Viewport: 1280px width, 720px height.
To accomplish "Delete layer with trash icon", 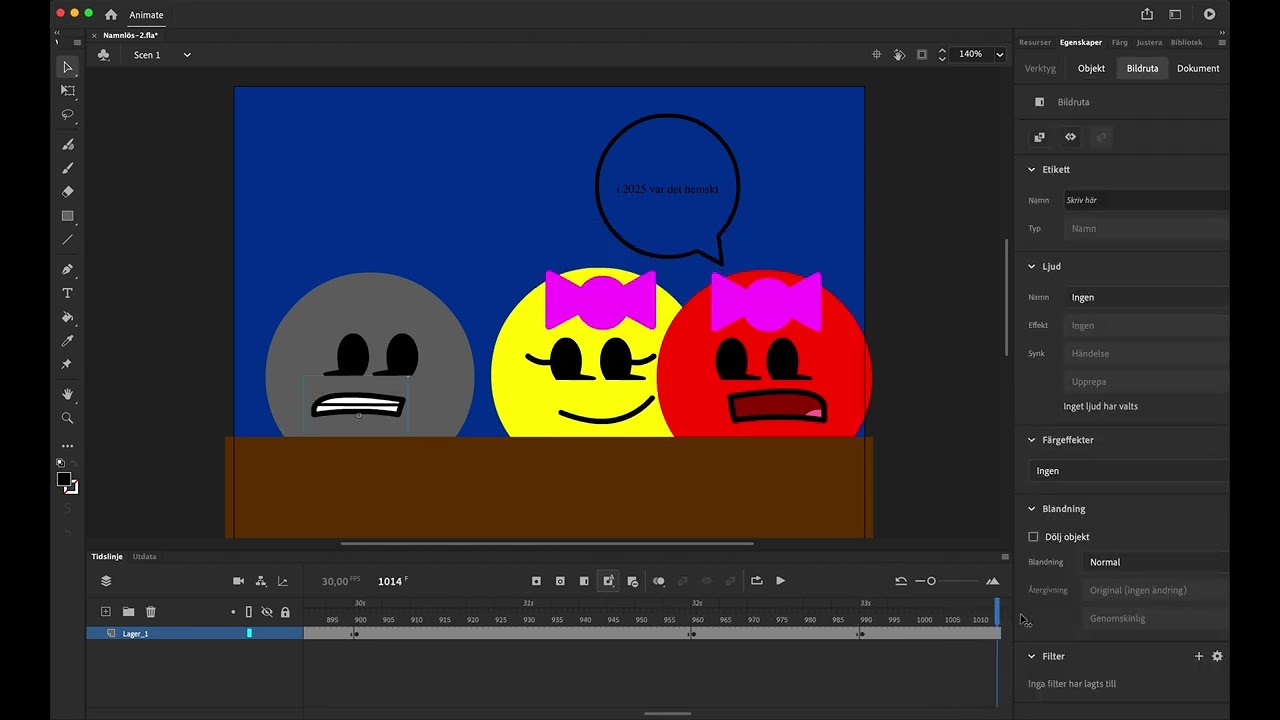I will 151,612.
